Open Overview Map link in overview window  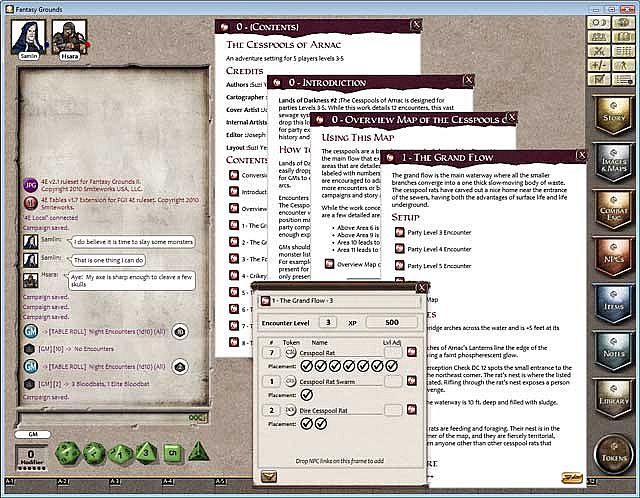coord(353,264)
